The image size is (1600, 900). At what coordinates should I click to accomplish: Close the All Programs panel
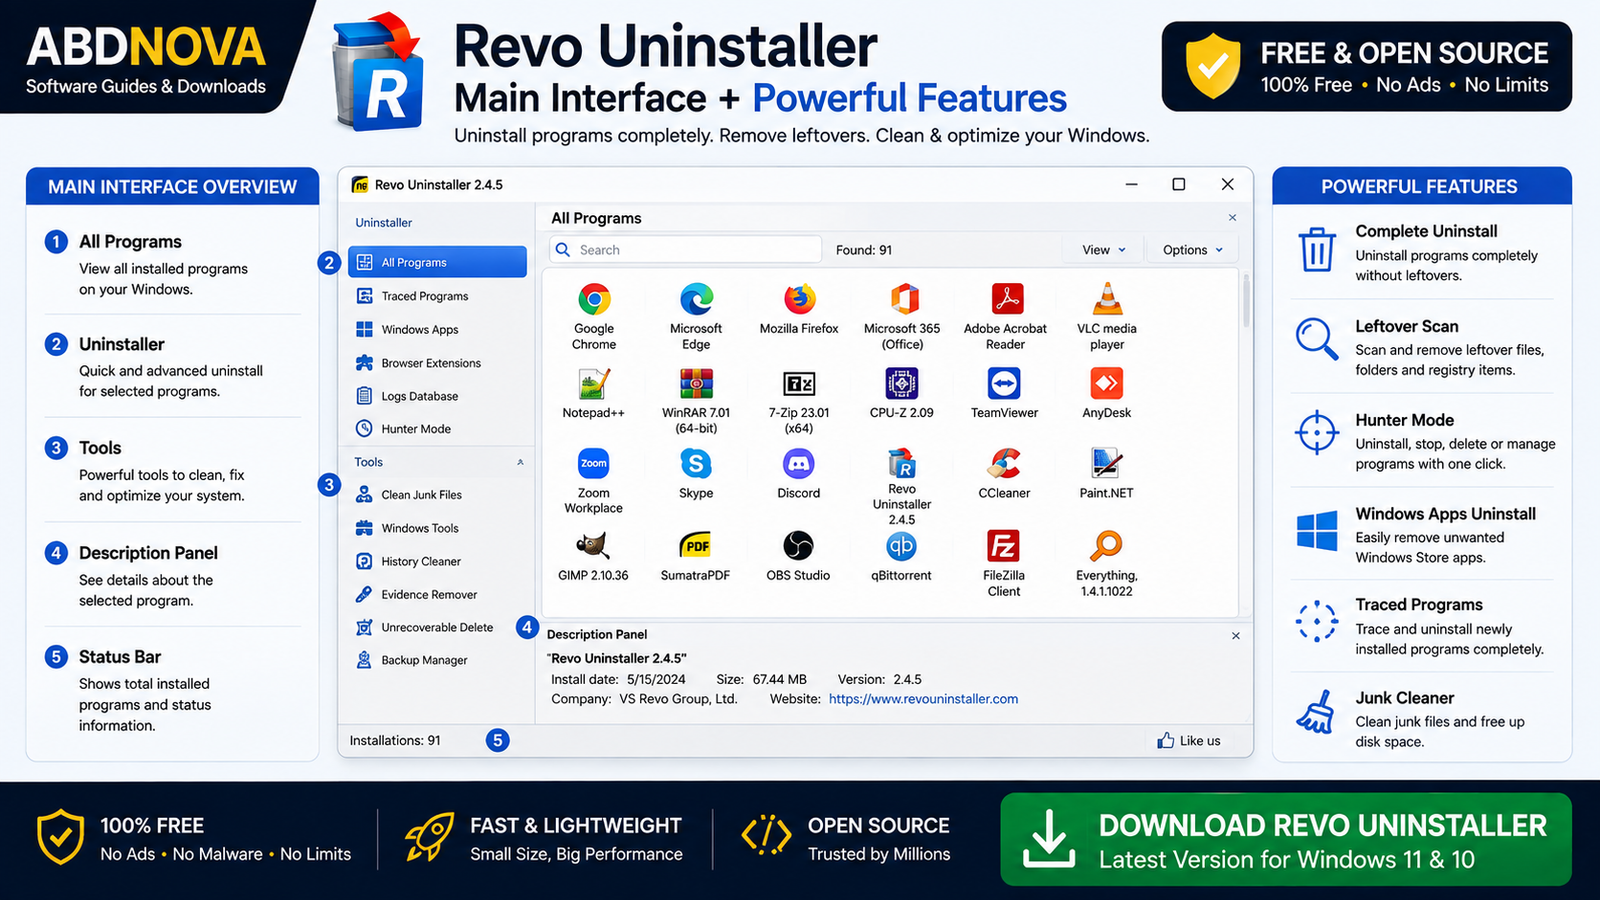point(1232,218)
